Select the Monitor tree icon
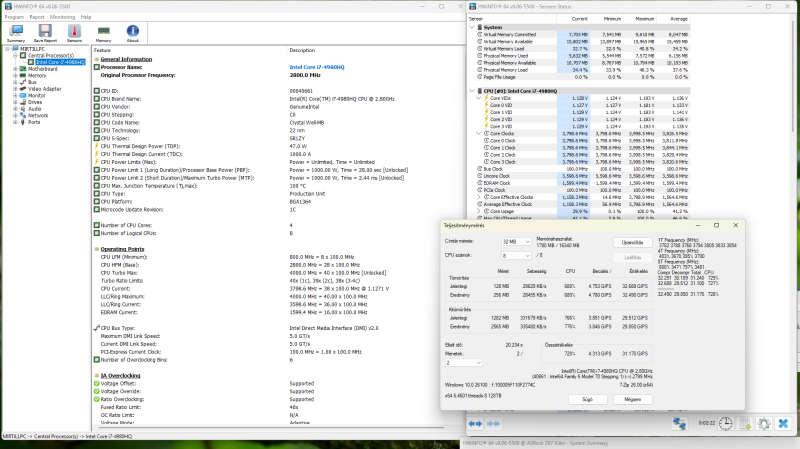 pos(23,95)
